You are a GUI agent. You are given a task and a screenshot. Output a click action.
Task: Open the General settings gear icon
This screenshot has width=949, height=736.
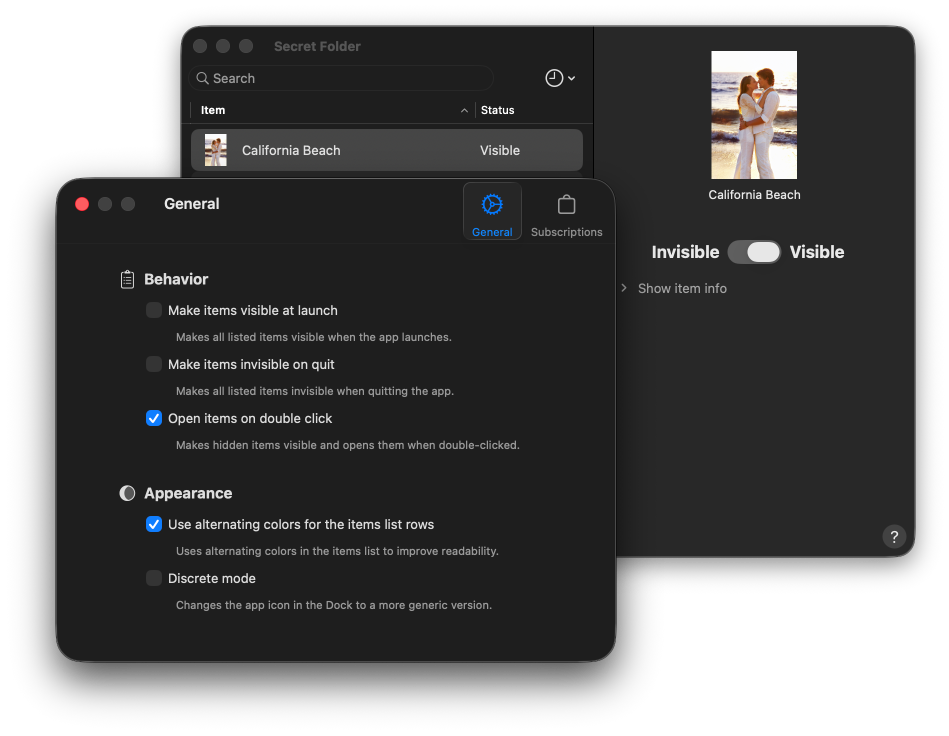492,205
